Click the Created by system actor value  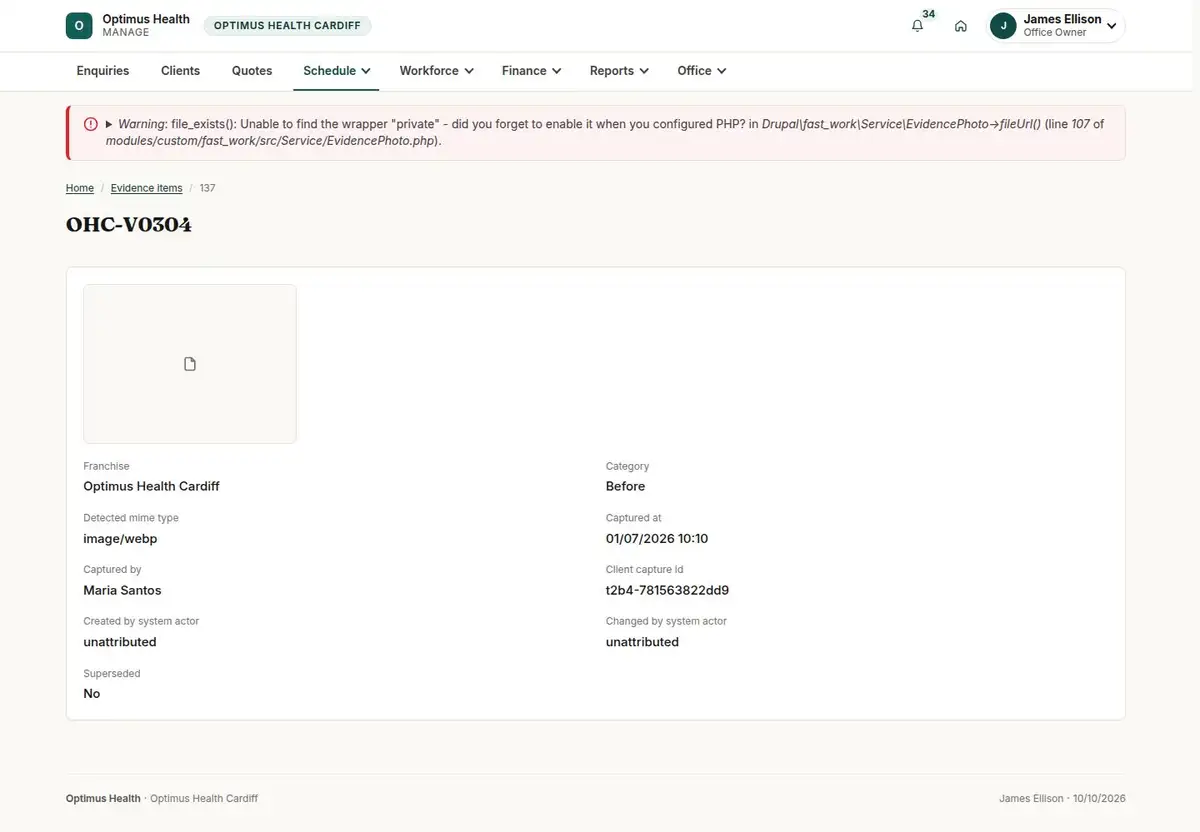(120, 642)
